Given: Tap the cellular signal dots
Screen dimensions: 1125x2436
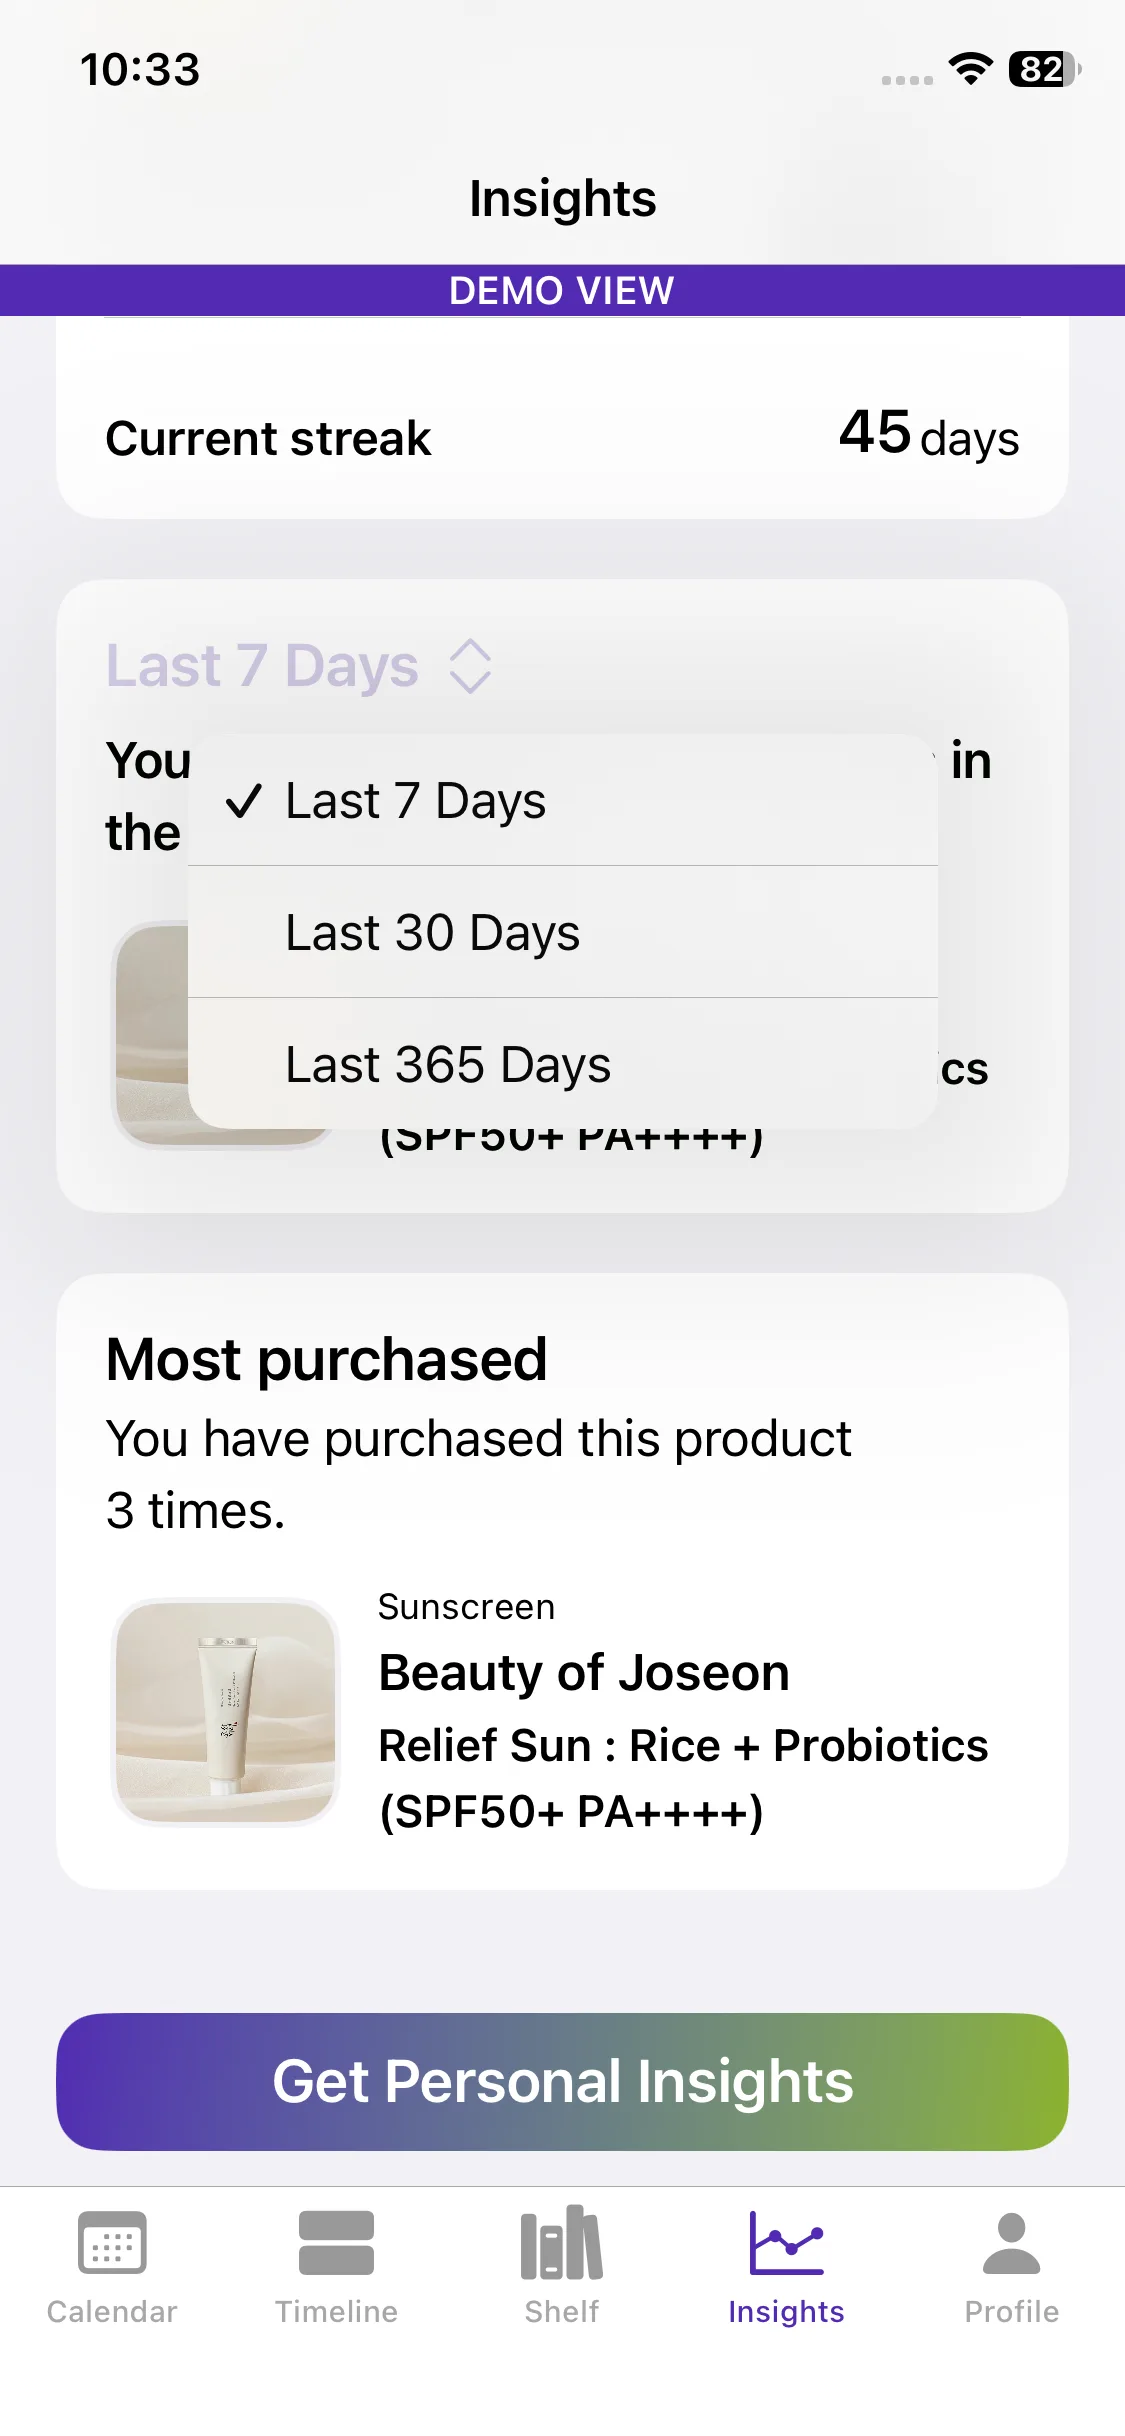Looking at the screenshot, I should coord(907,80).
